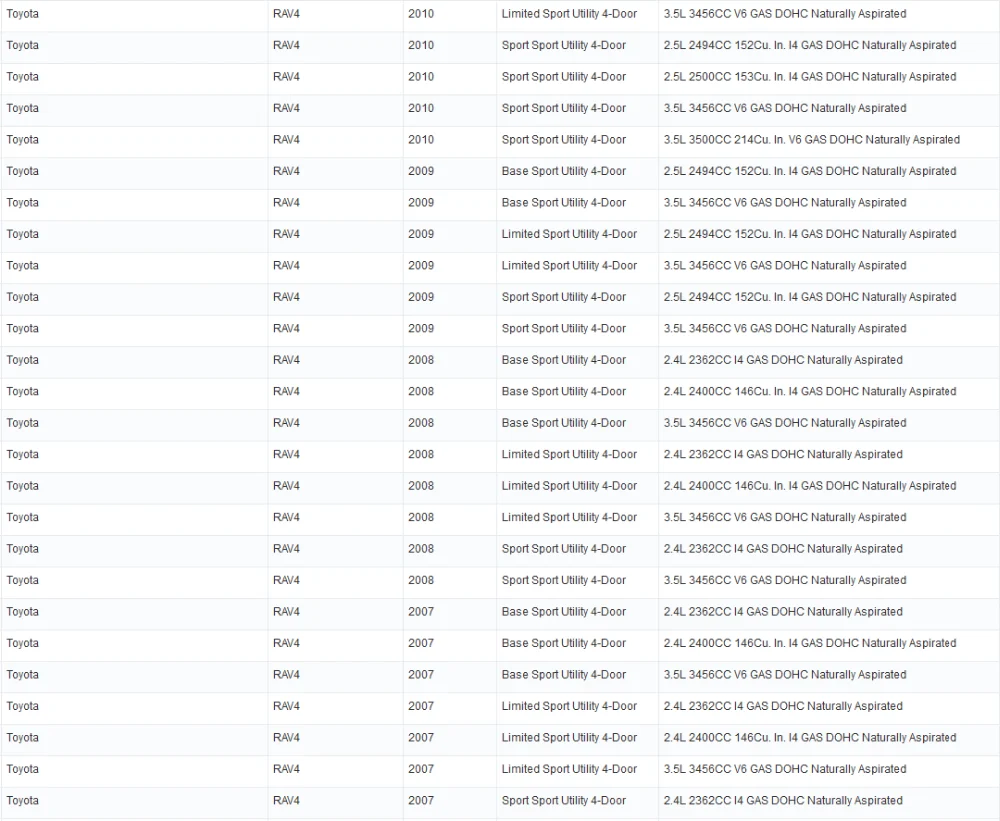
Task: Select 3.5L 3456CC V6 engine in 2007 Limited row
Action: [x=784, y=769]
